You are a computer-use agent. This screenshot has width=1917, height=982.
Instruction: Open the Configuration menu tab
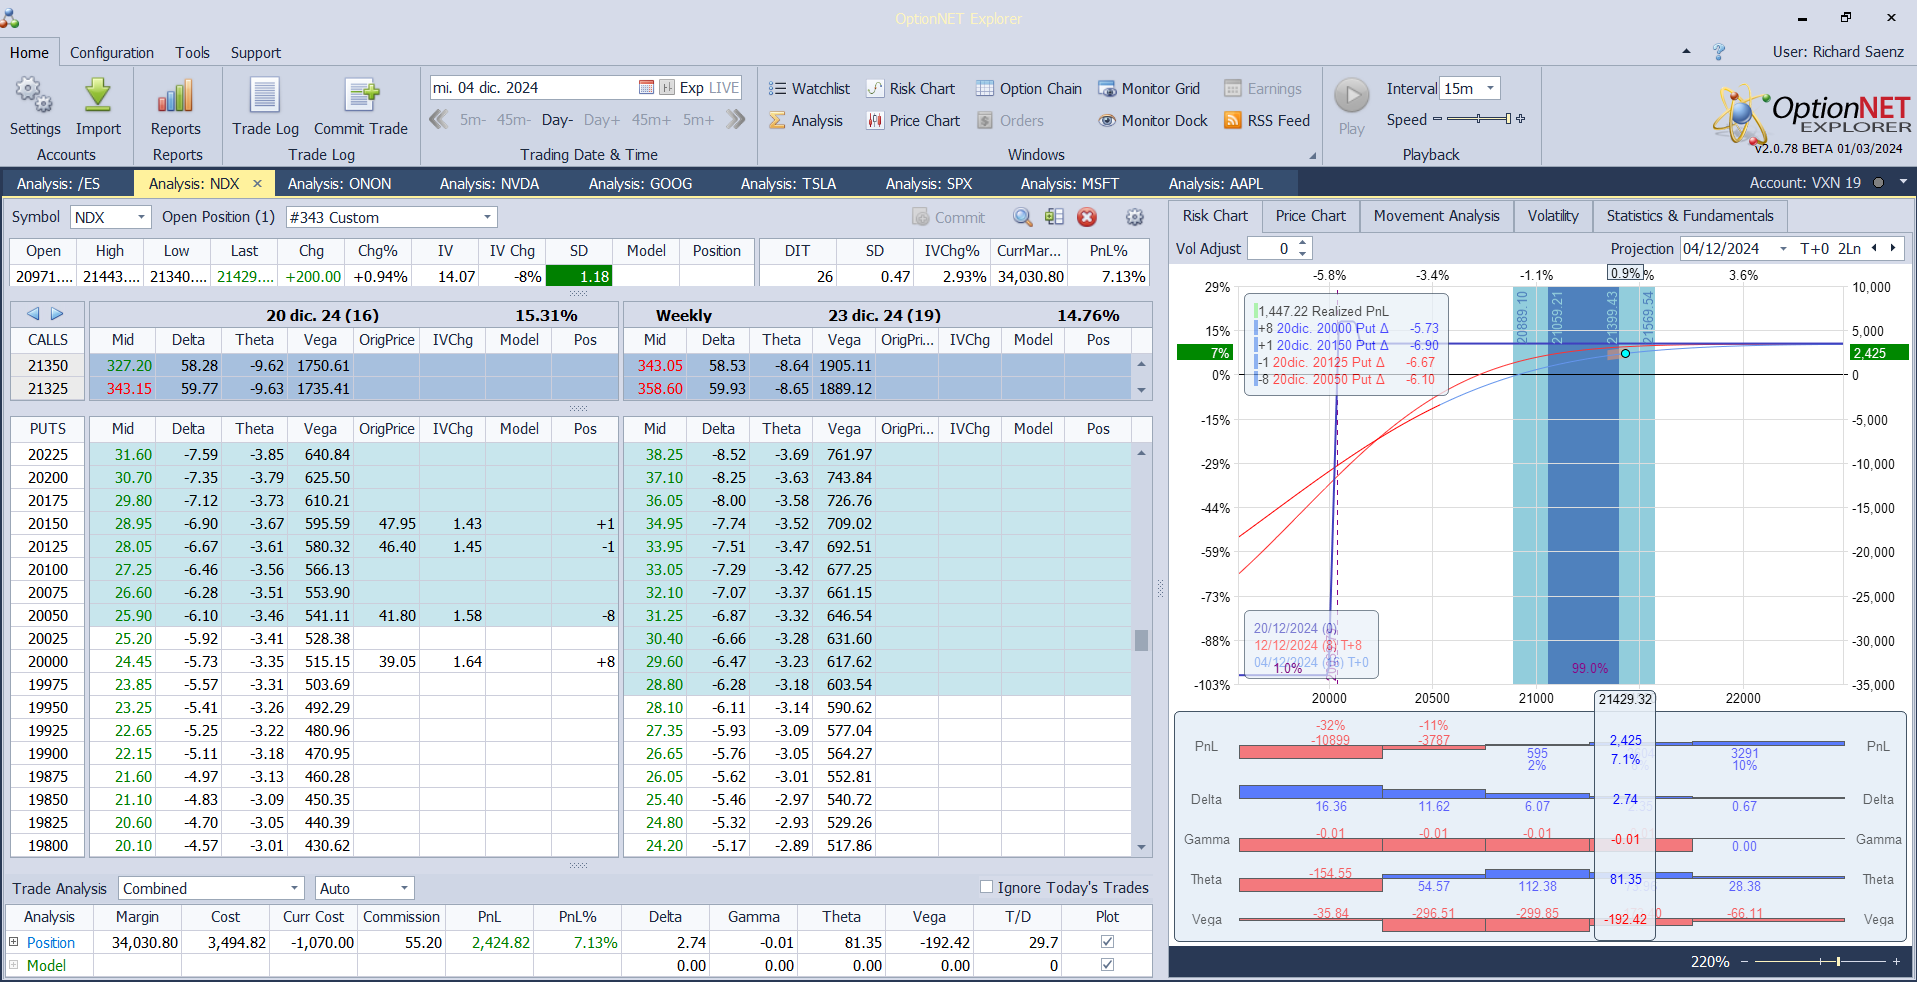point(112,53)
